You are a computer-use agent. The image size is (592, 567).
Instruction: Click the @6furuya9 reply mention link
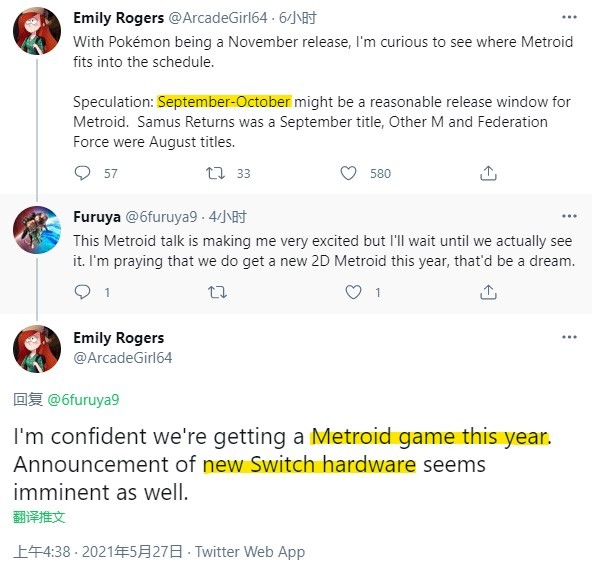[83, 399]
